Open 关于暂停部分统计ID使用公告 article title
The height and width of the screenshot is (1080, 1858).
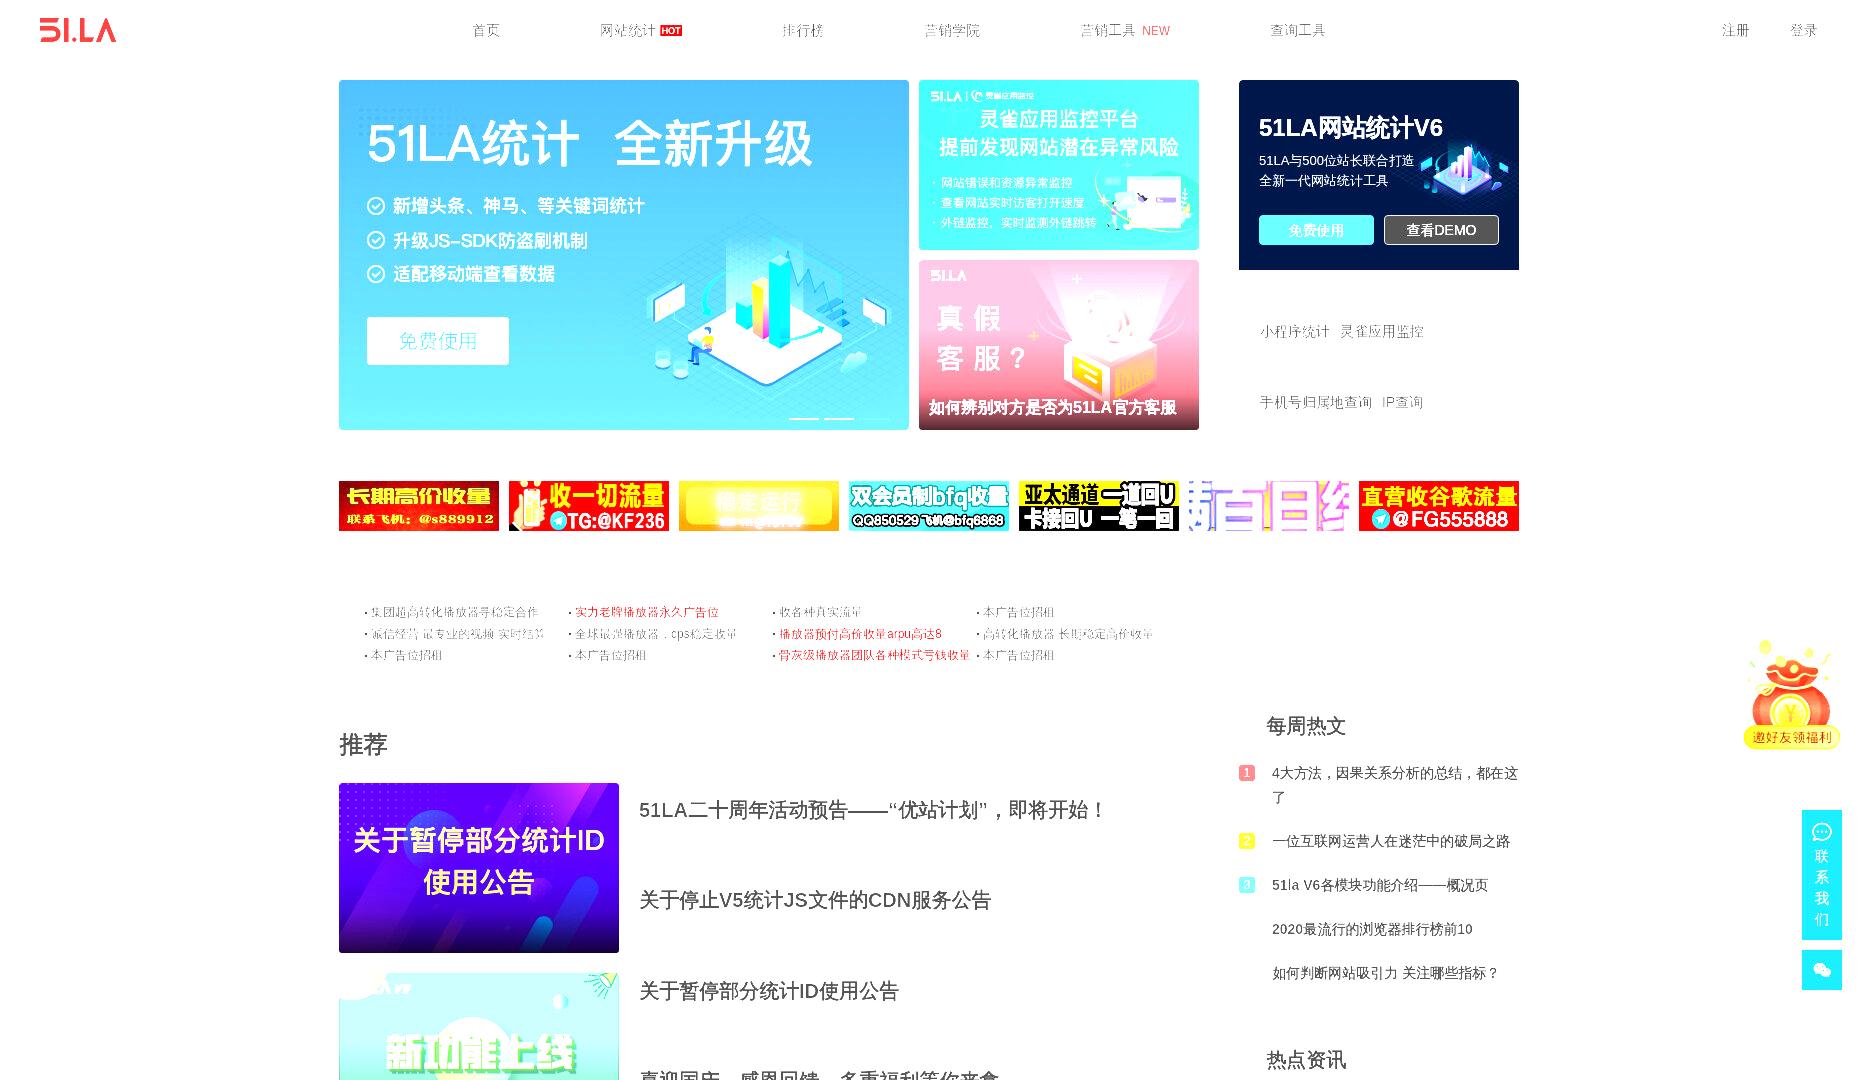point(769,991)
